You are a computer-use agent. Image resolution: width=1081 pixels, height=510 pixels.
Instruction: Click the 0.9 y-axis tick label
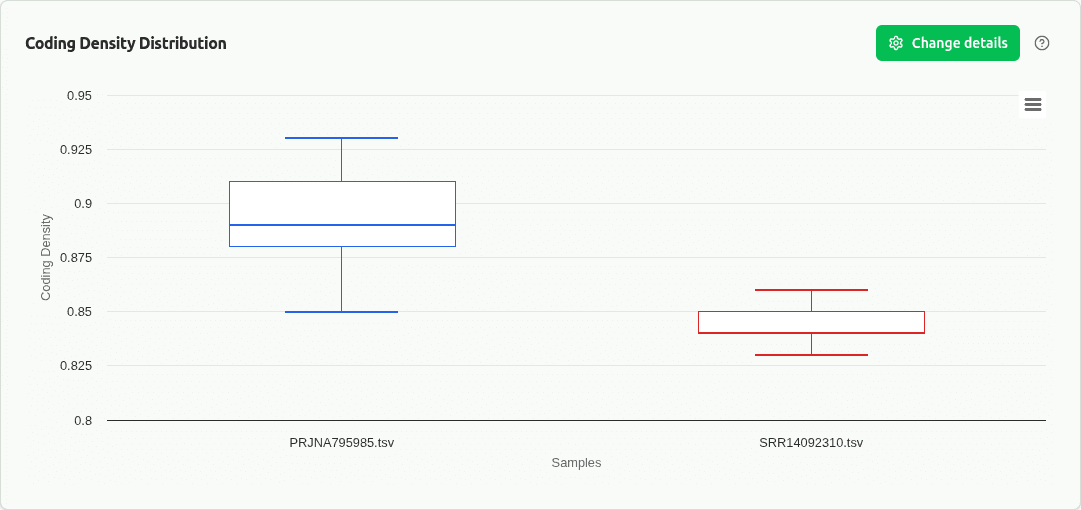[x=83, y=204]
